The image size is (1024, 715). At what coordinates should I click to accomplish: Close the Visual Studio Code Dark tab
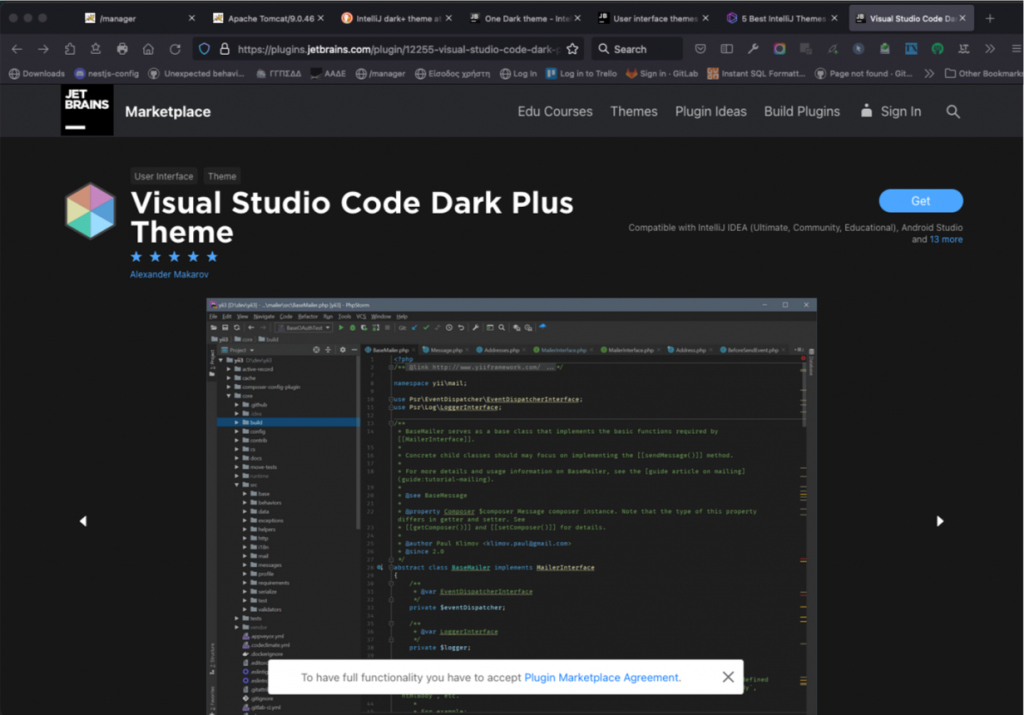(x=963, y=18)
